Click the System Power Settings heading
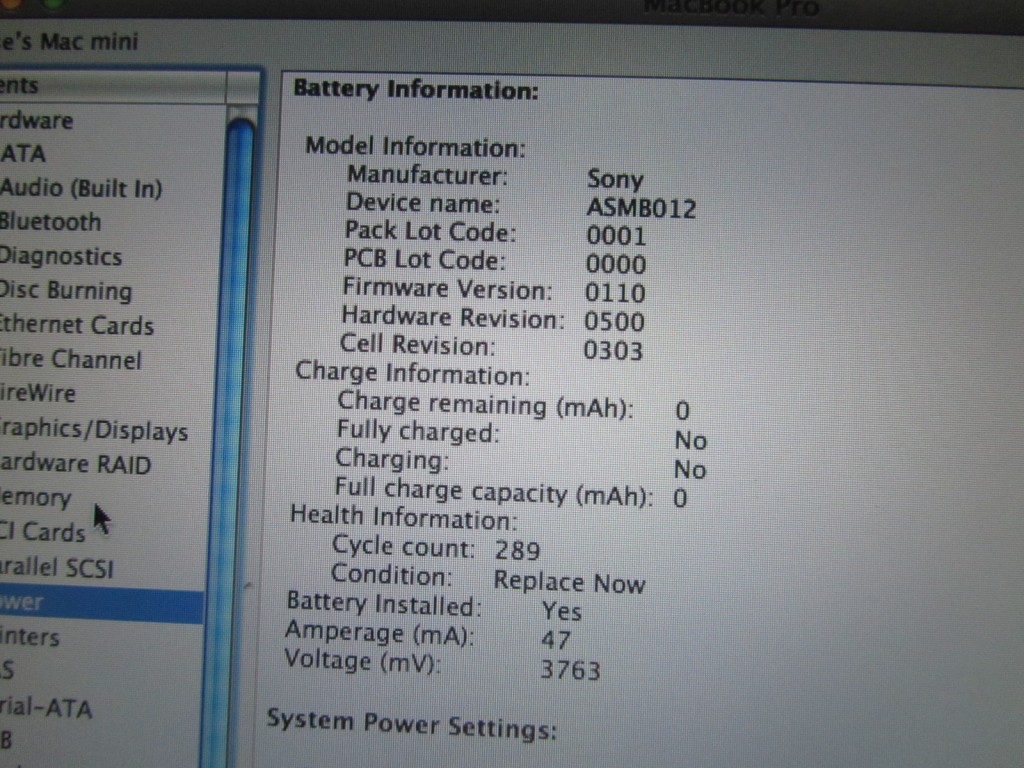This screenshot has height=768, width=1024. (x=411, y=724)
